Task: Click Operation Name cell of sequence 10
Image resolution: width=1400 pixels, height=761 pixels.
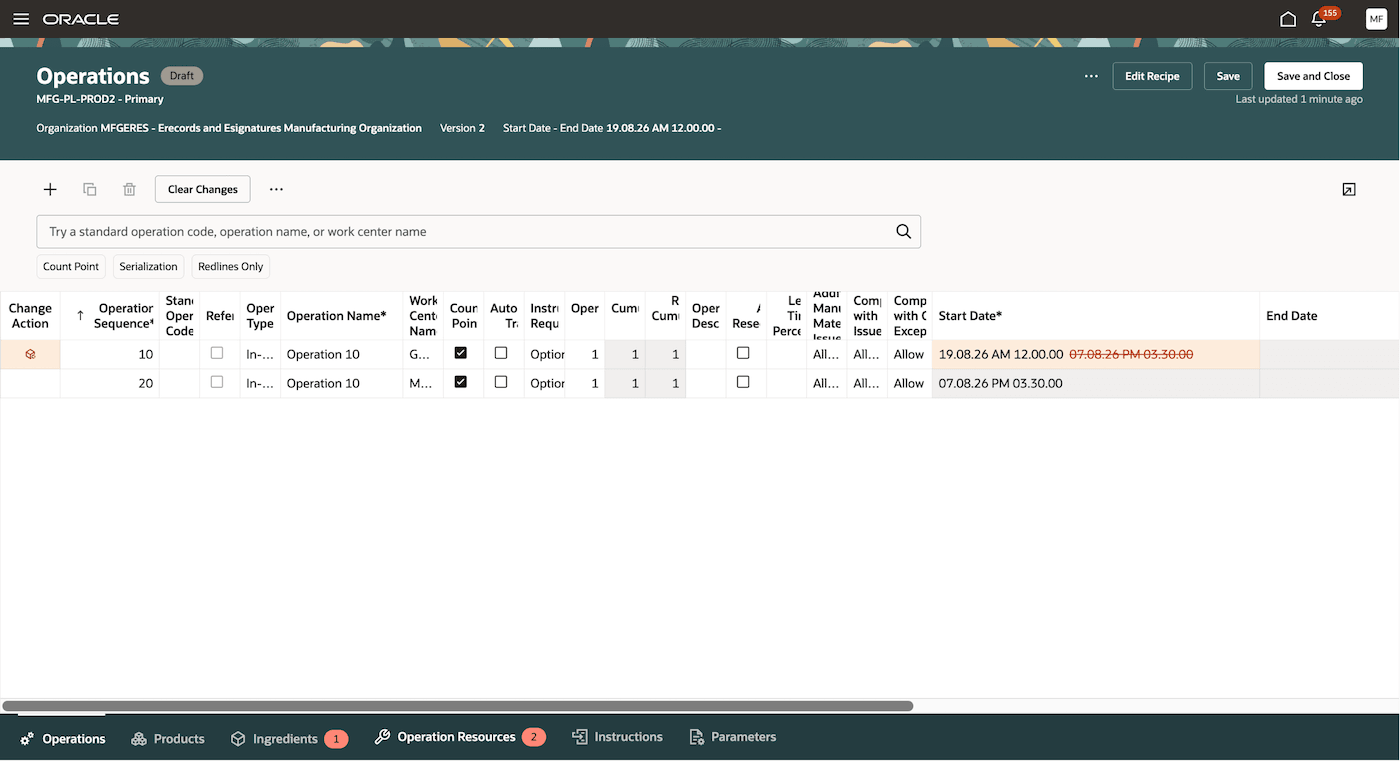Action: (x=342, y=354)
